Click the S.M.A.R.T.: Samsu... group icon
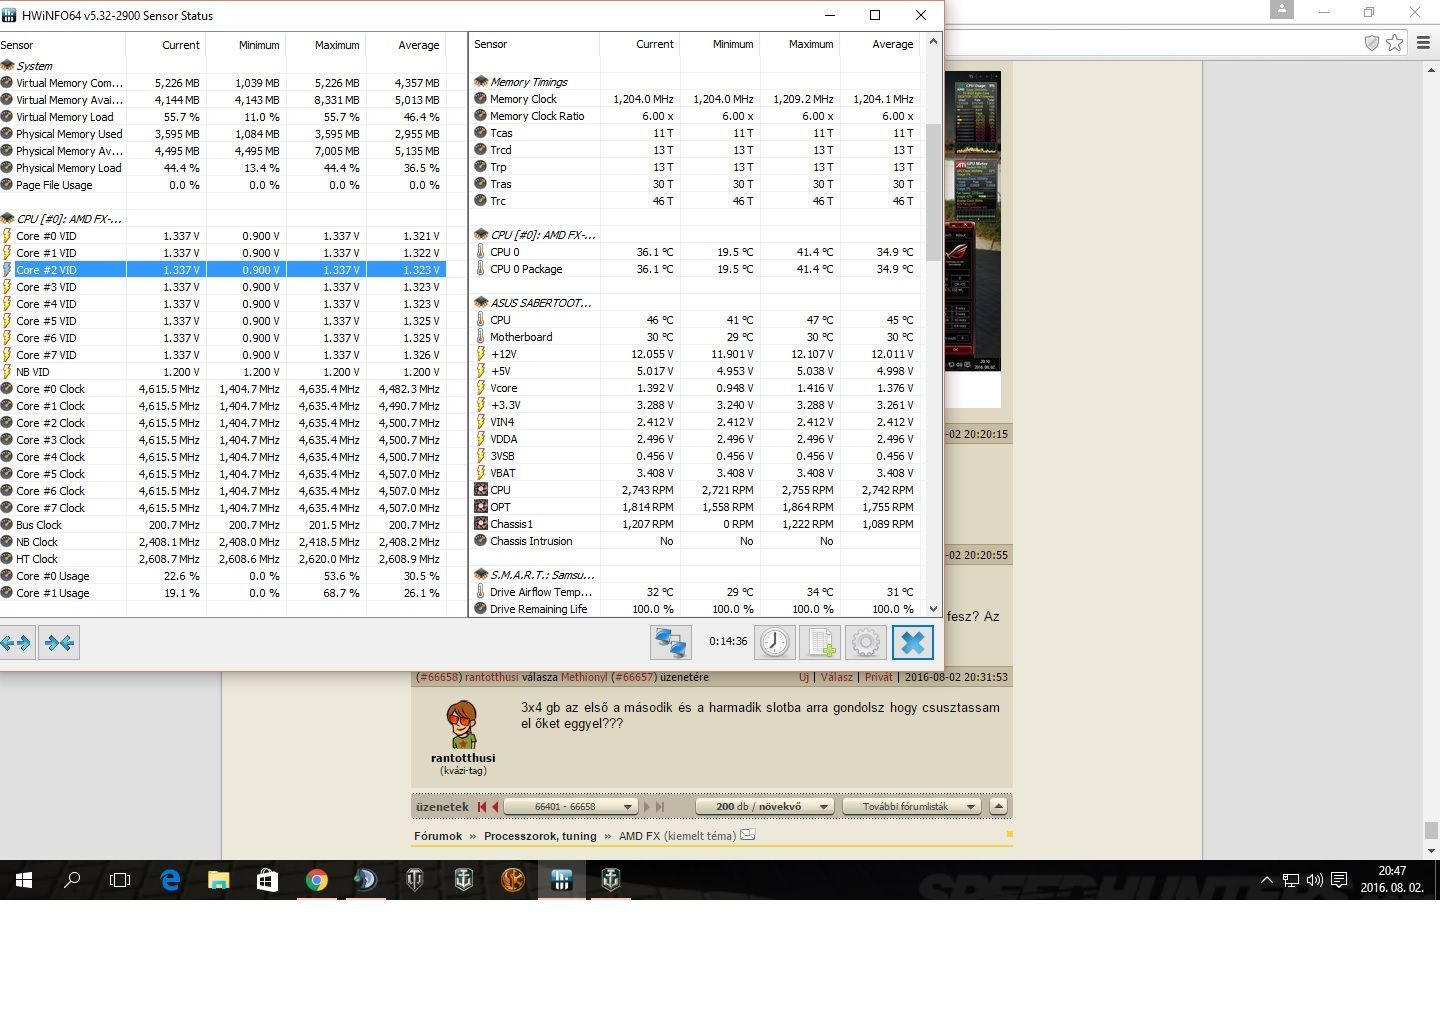This screenshot has width=1440, height=1010. (481, 575)
